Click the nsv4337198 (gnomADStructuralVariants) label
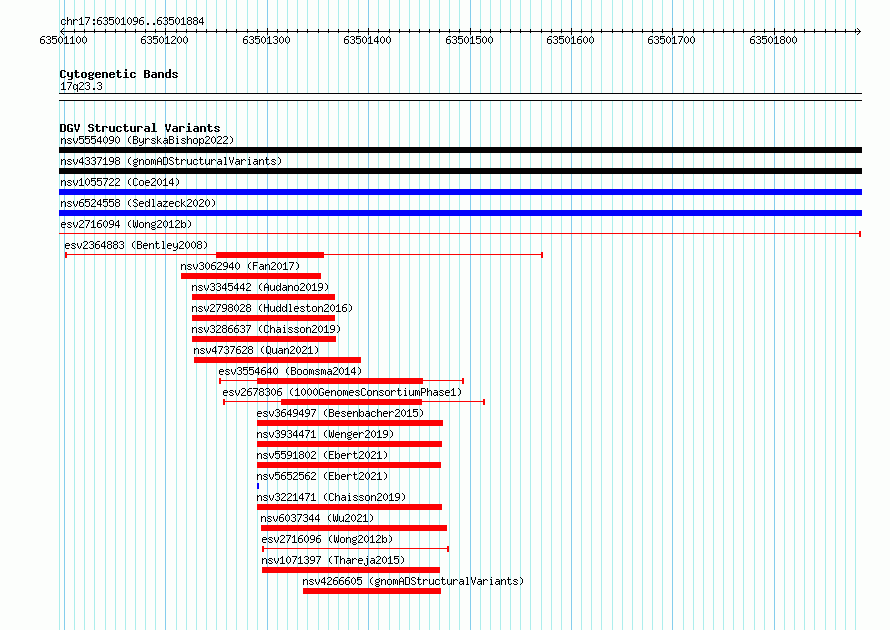Viewport: 890px width, 630px height. click(171, 161)
